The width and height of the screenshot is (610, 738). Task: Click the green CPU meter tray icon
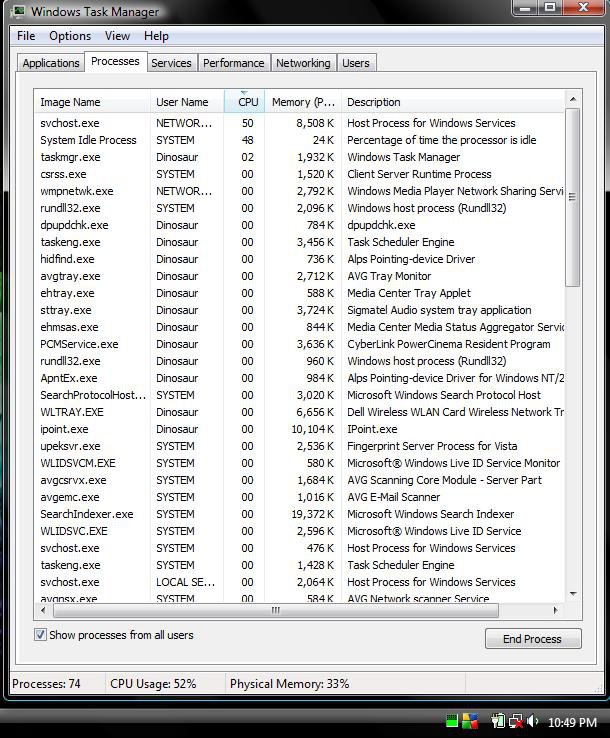[451, 721]
